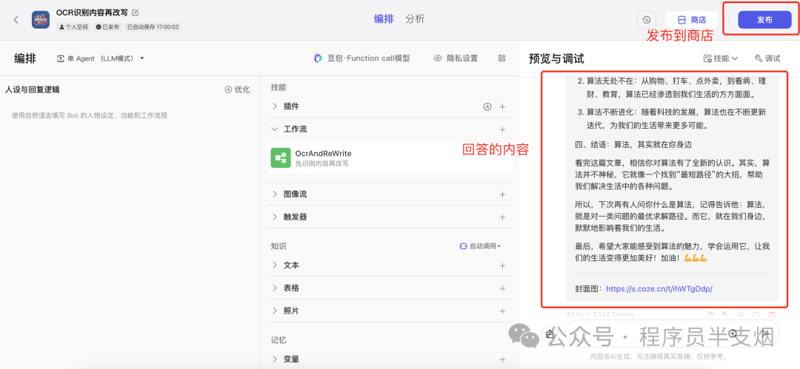
Task: Click the auto-add icon in the 插件 row
Action: [487, 107]
